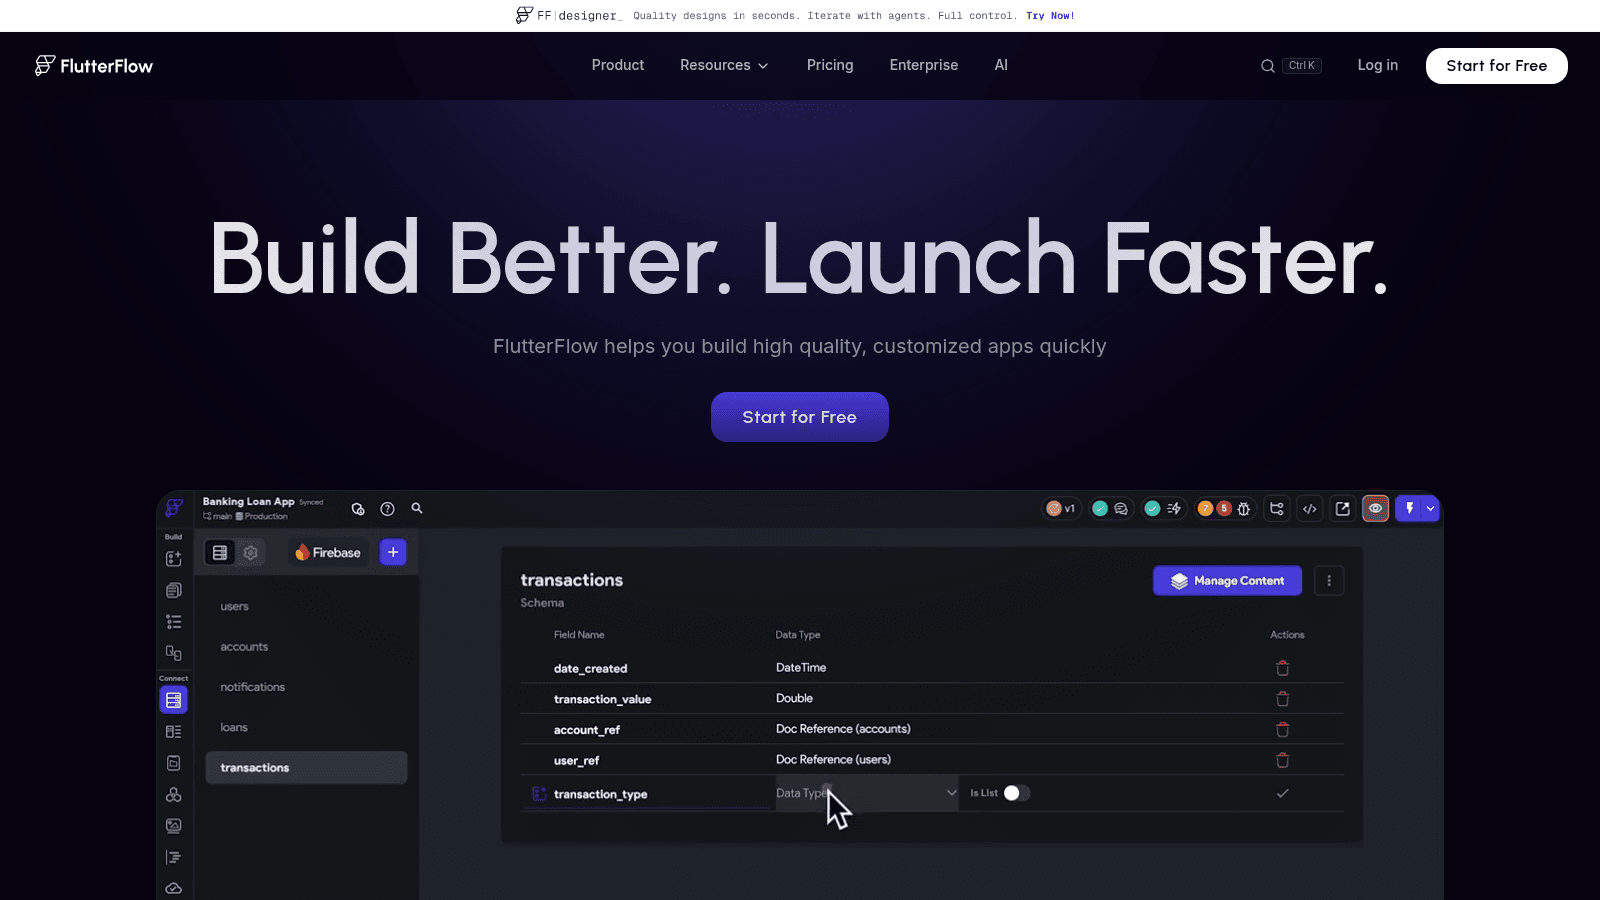The image size is (1600, 900).
Task: Click the app search magnifier icon
Action: point(417,508)
